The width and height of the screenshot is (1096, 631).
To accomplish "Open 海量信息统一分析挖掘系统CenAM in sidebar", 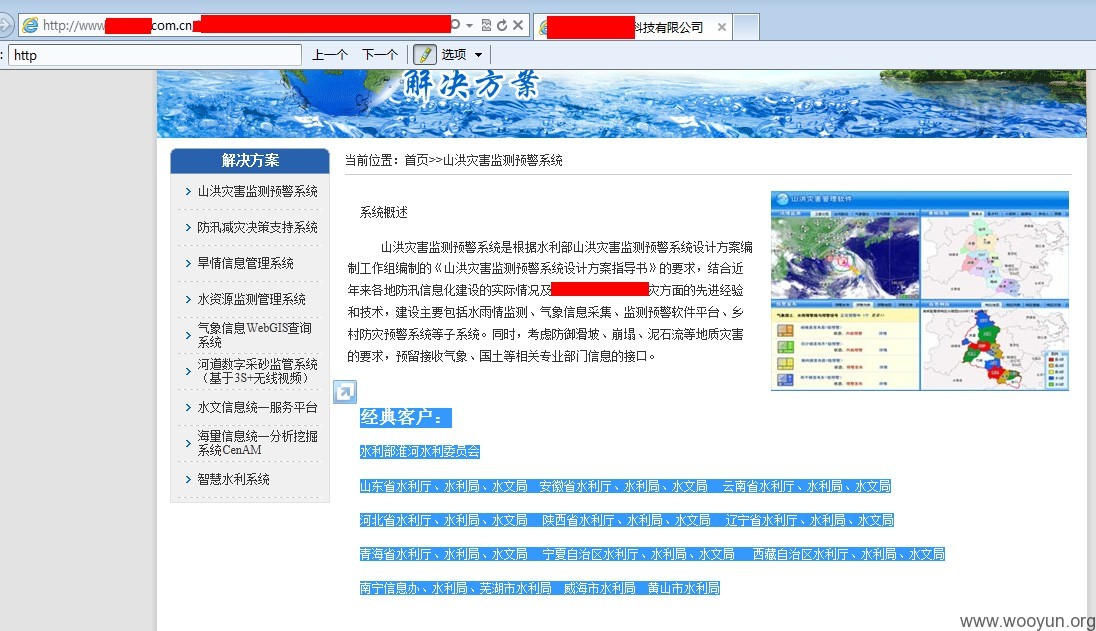I will tap(257, 443).
